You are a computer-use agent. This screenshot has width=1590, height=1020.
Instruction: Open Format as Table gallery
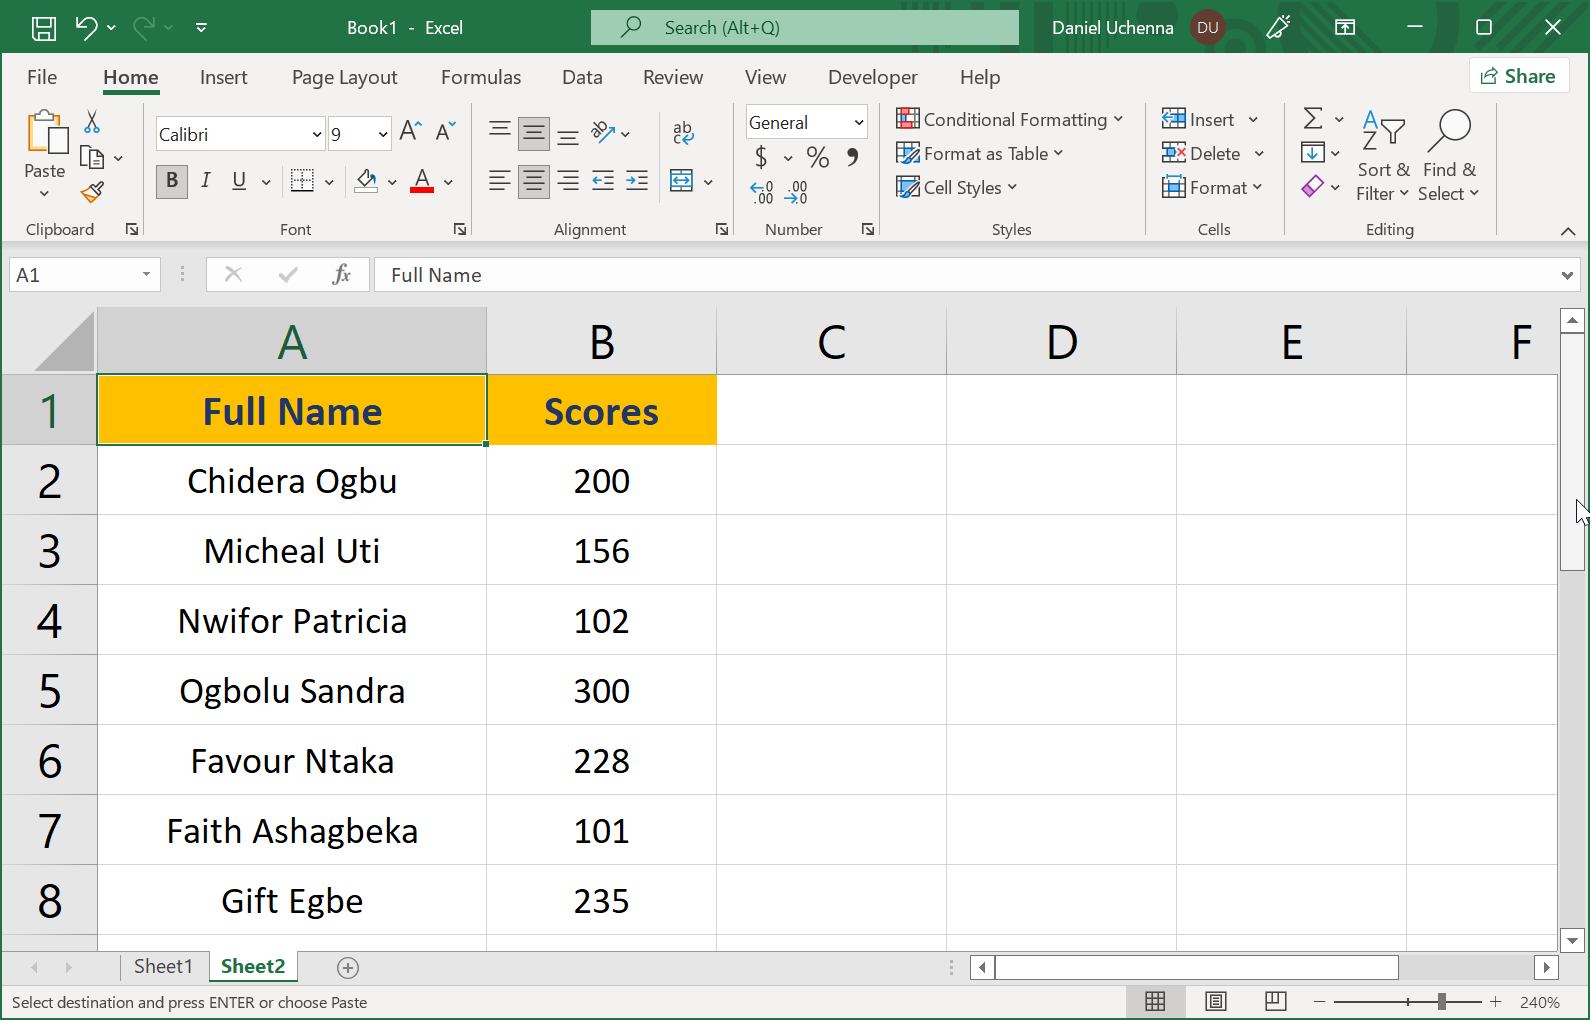pos(980,153)
